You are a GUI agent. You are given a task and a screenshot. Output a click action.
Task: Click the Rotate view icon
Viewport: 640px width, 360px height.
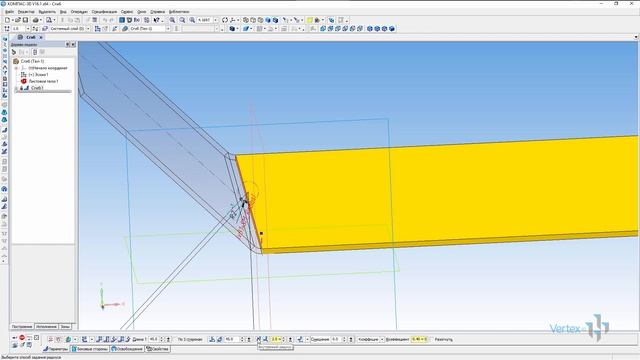(x=225, y=20)
